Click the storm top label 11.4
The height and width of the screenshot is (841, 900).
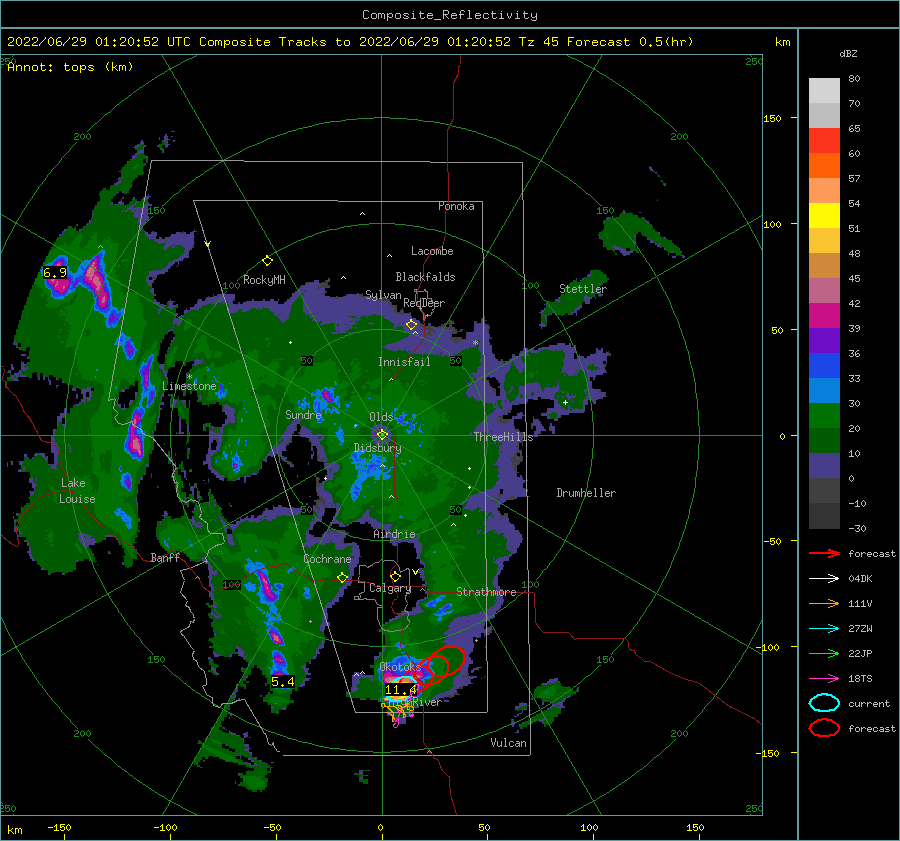(400, 689)
